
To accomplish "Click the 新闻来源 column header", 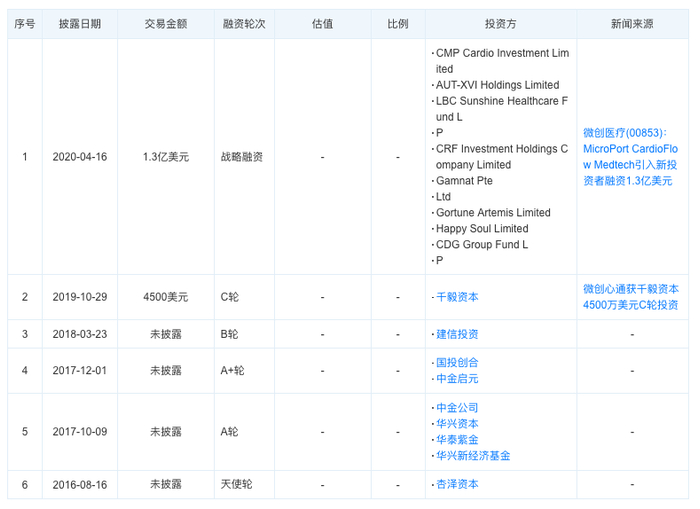I will [x=632, y=24].
